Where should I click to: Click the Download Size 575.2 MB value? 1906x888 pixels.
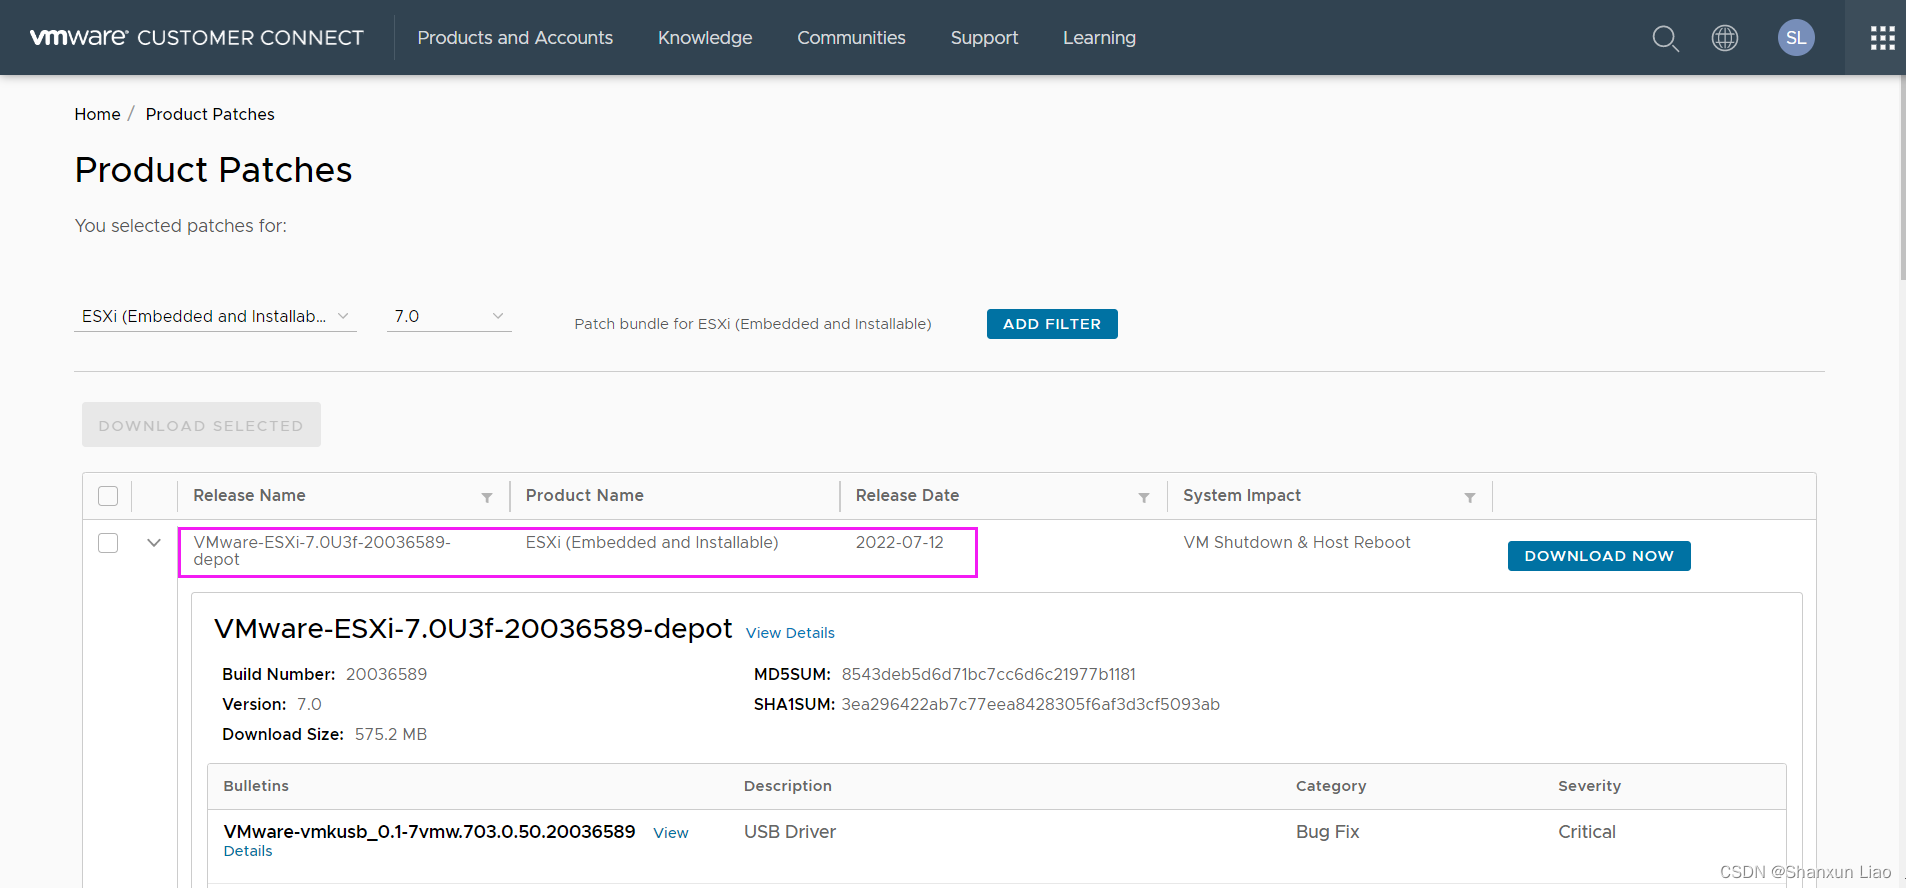pos(390,734)
